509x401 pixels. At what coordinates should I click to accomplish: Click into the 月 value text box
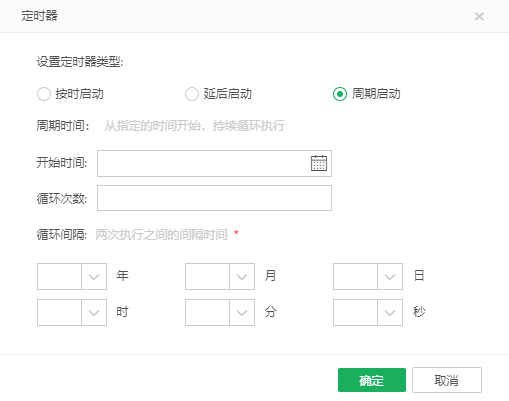coord(207,276)
